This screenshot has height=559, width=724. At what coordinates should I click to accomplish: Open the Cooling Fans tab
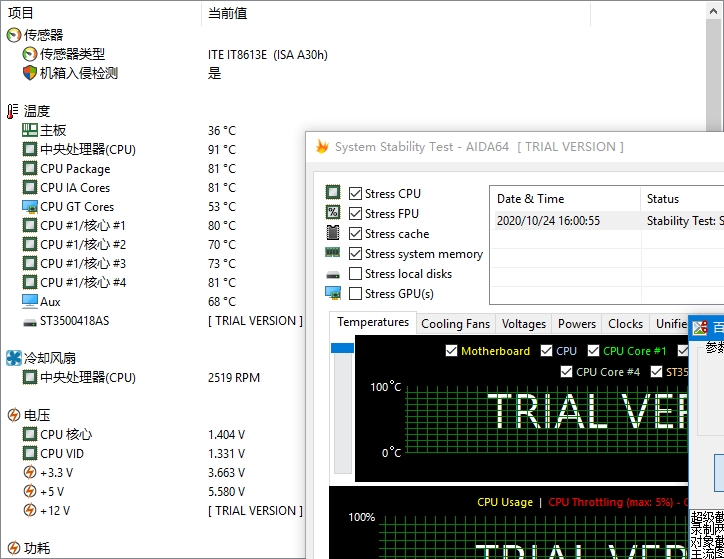456,324
